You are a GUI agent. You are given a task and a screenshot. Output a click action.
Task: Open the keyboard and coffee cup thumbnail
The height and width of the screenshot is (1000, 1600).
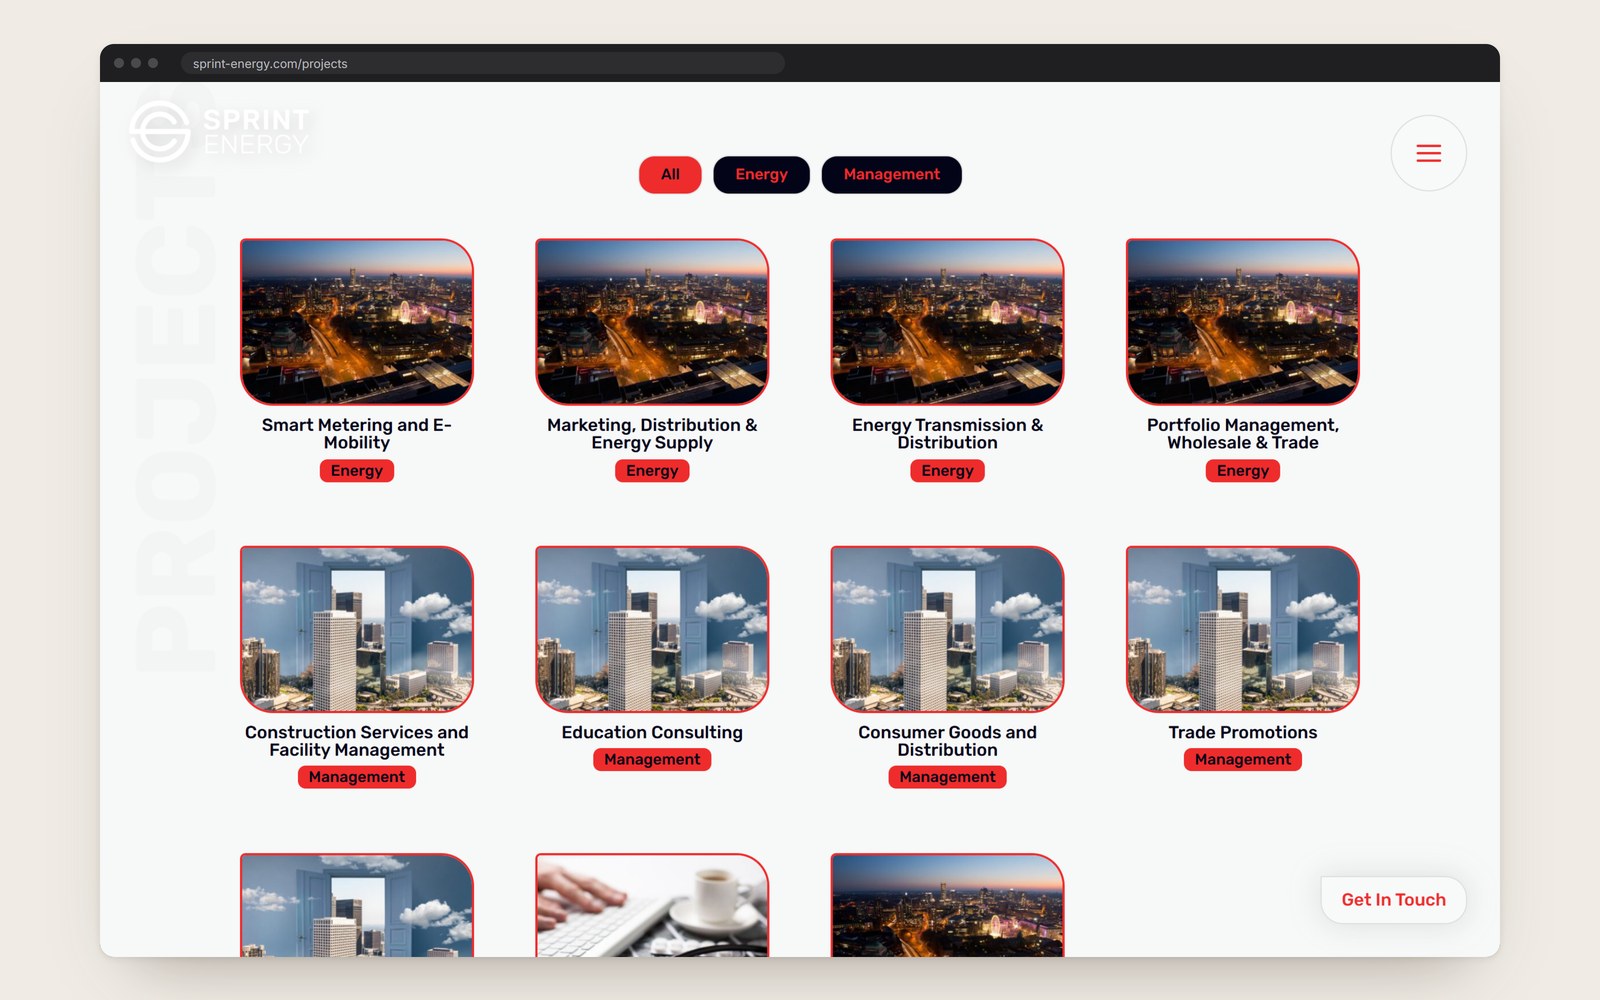click(652, 905)
